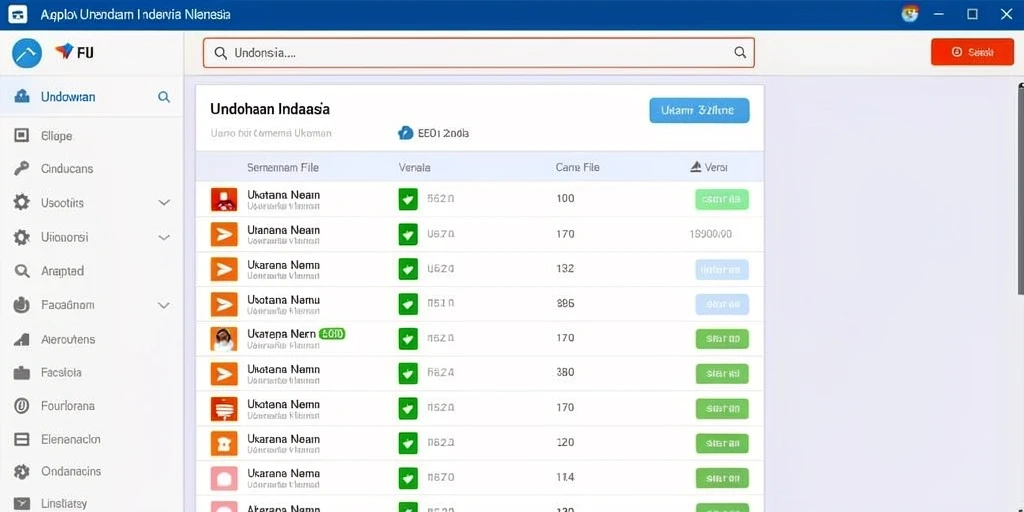Toggle green checkbox in the row with value 132
Screen dimensions: 1024x512
point(408,268)
